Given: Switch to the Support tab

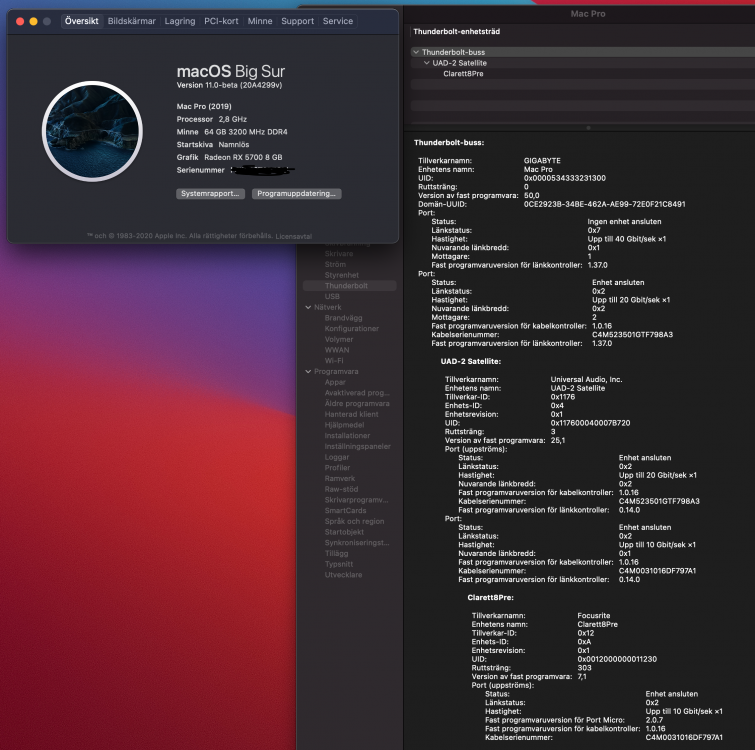Looking at the screenshot, I should coord(298,21).
